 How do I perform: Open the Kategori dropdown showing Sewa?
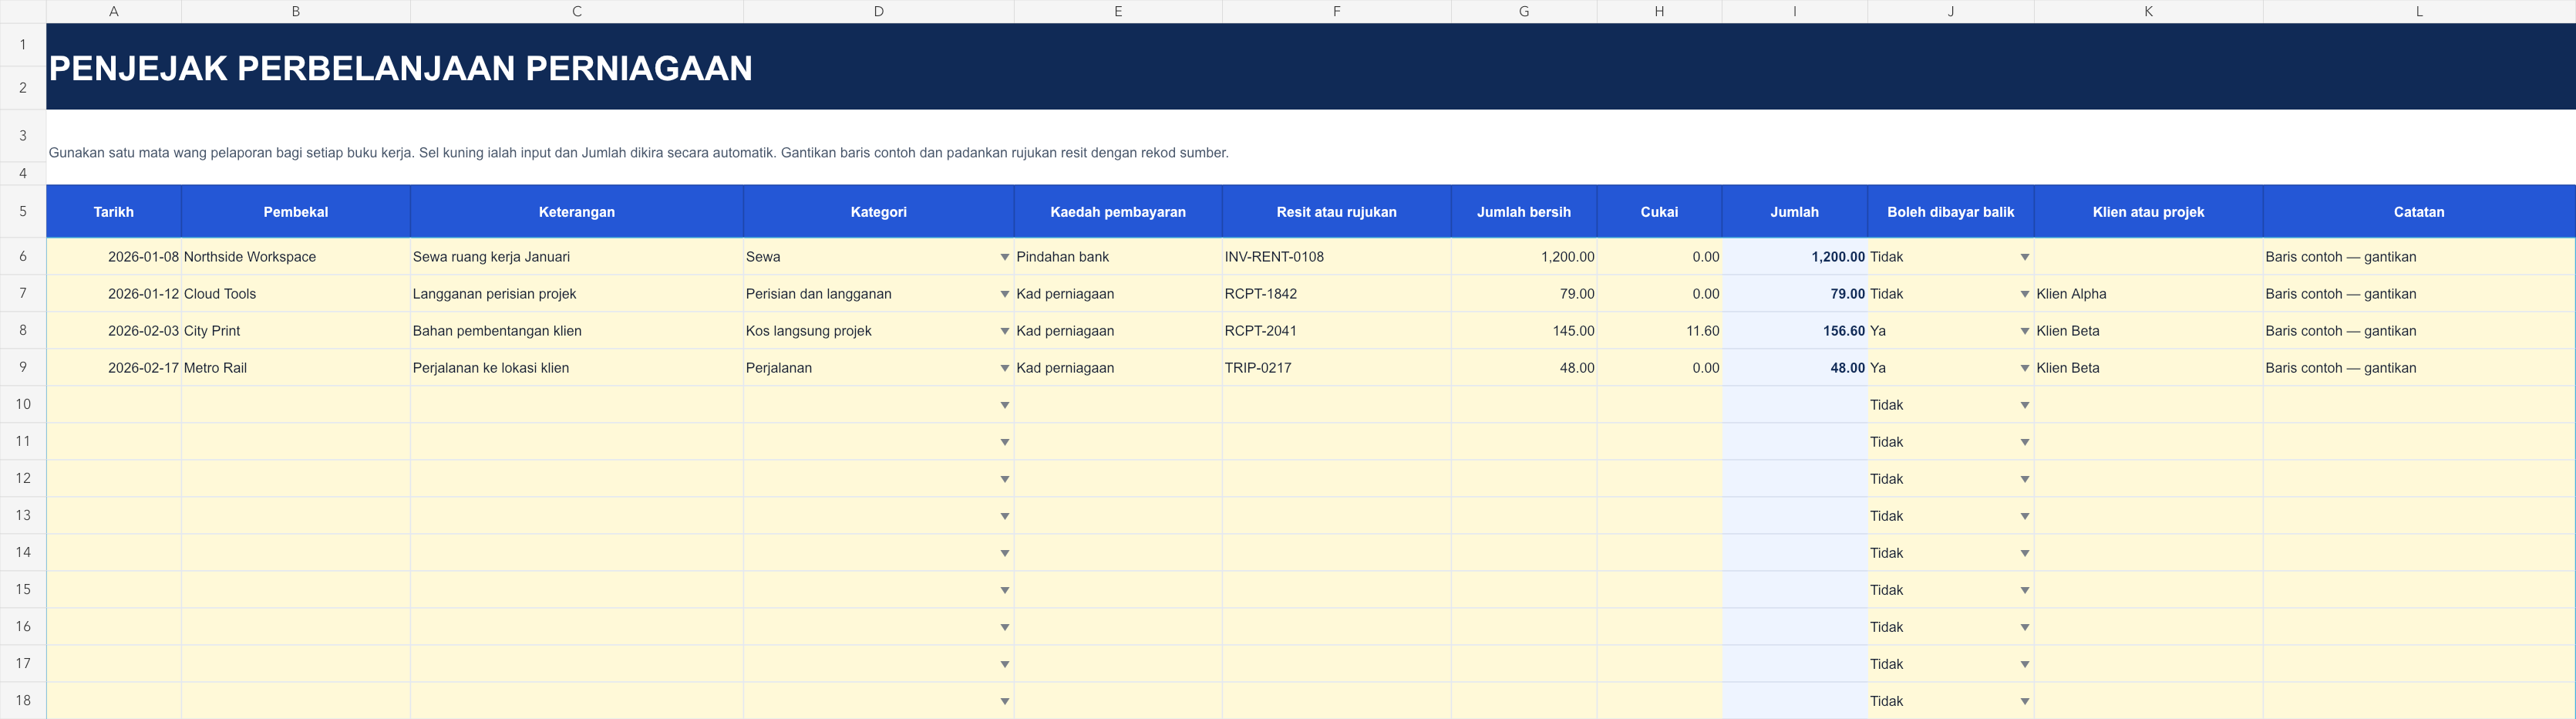click(x=1004, y=257)
